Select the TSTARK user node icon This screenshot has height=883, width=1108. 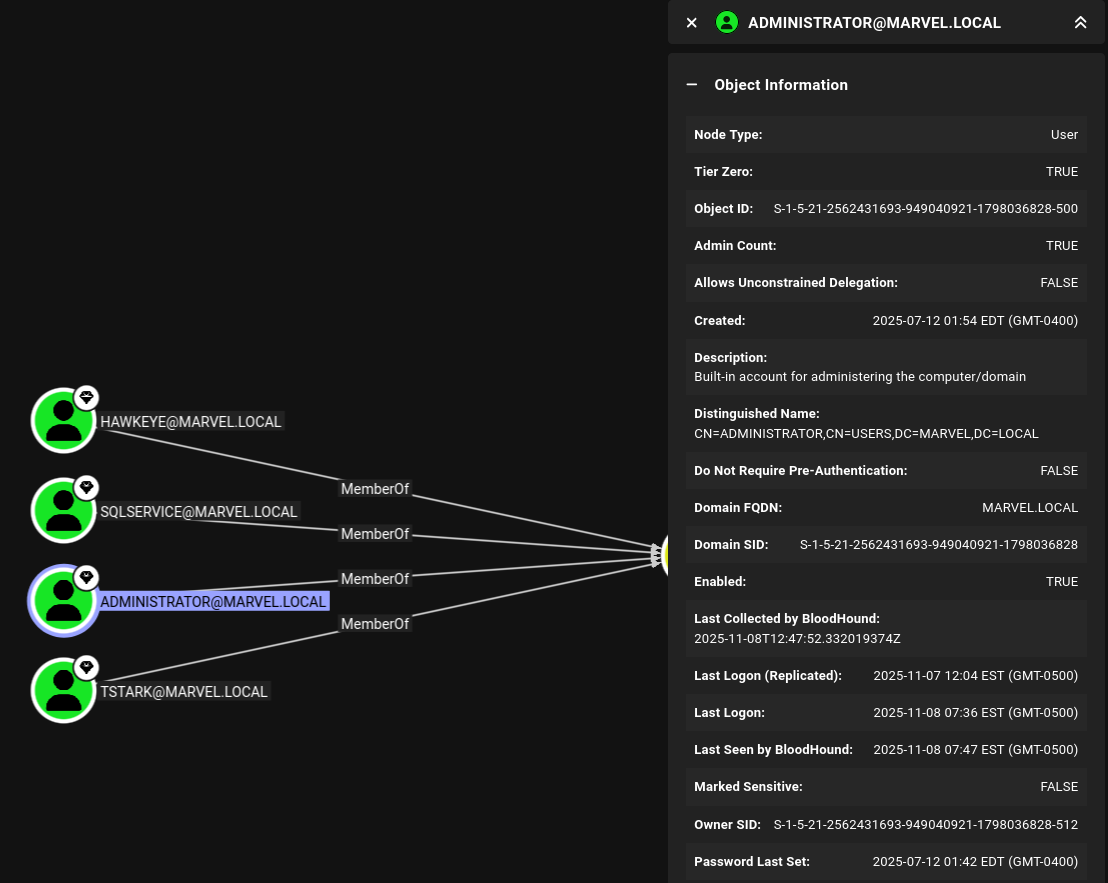click(x=64, y=690)
